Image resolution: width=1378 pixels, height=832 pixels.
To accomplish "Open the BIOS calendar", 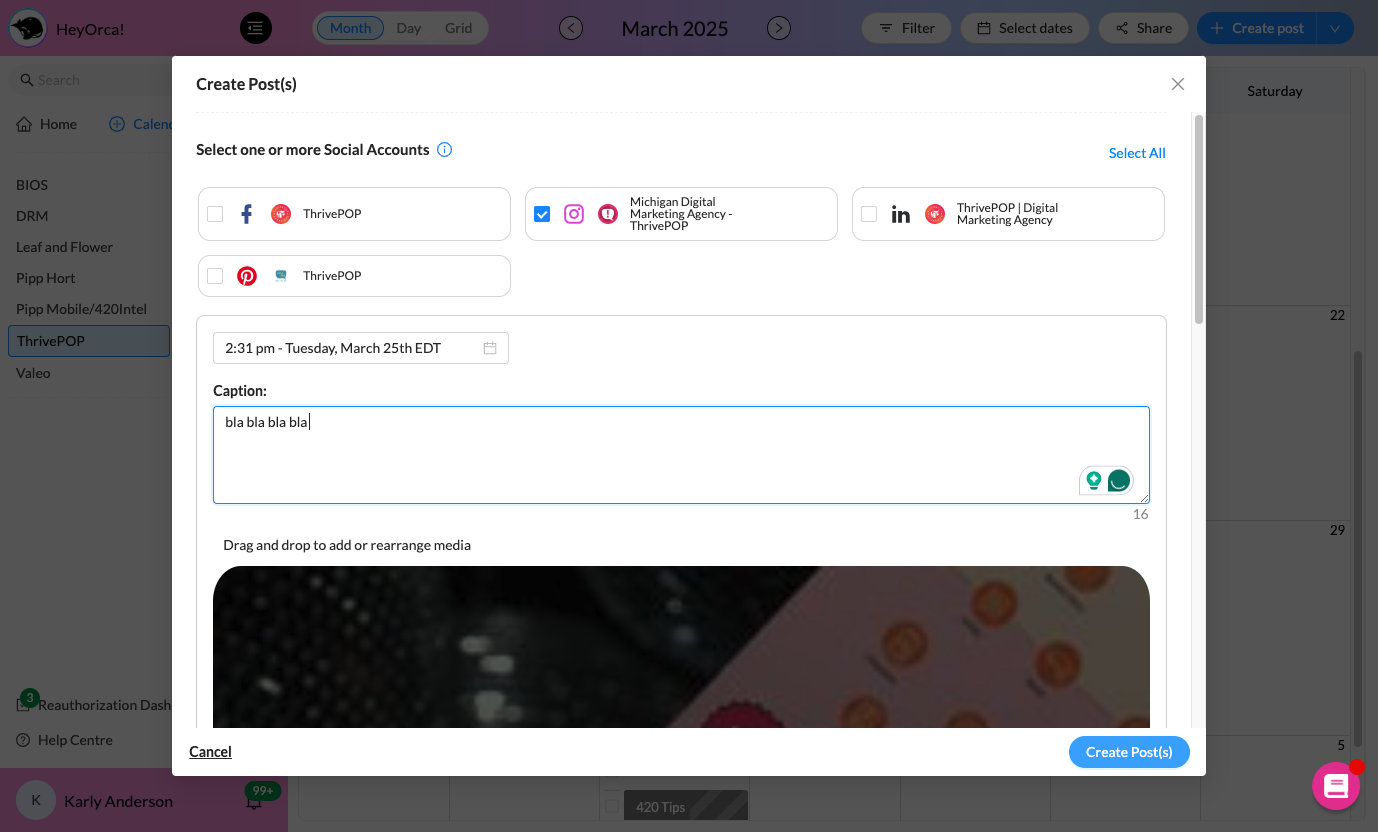I will [x=32, y=185].
